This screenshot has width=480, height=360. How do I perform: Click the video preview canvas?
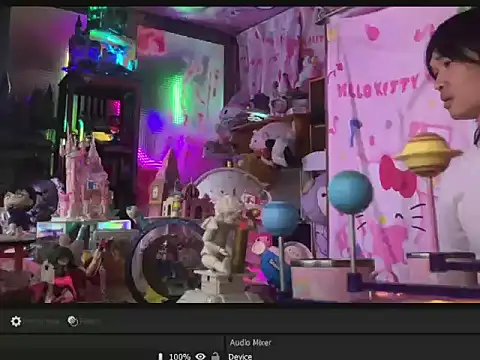240,155
